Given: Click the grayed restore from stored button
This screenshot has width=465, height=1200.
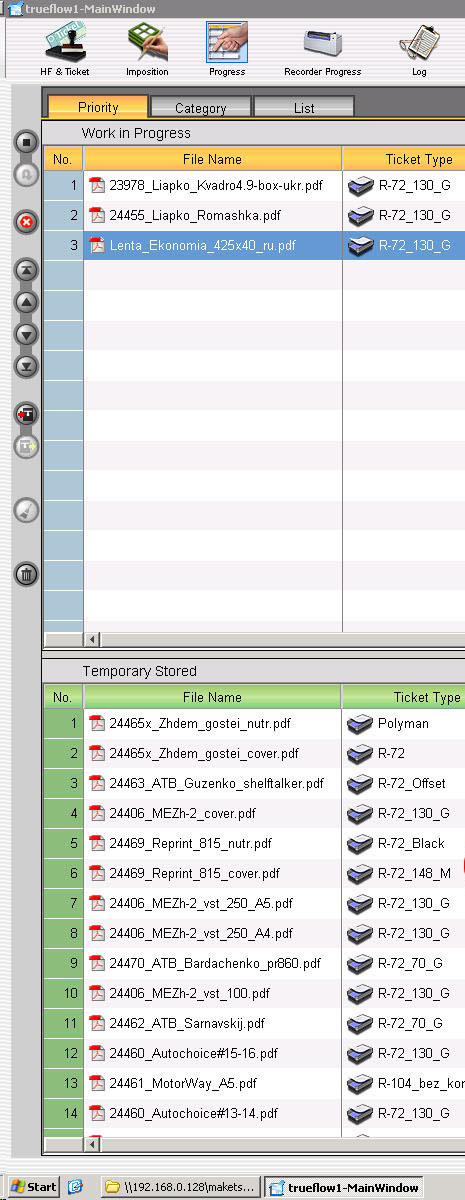Looking at the screenshot, I should point(27,446).
